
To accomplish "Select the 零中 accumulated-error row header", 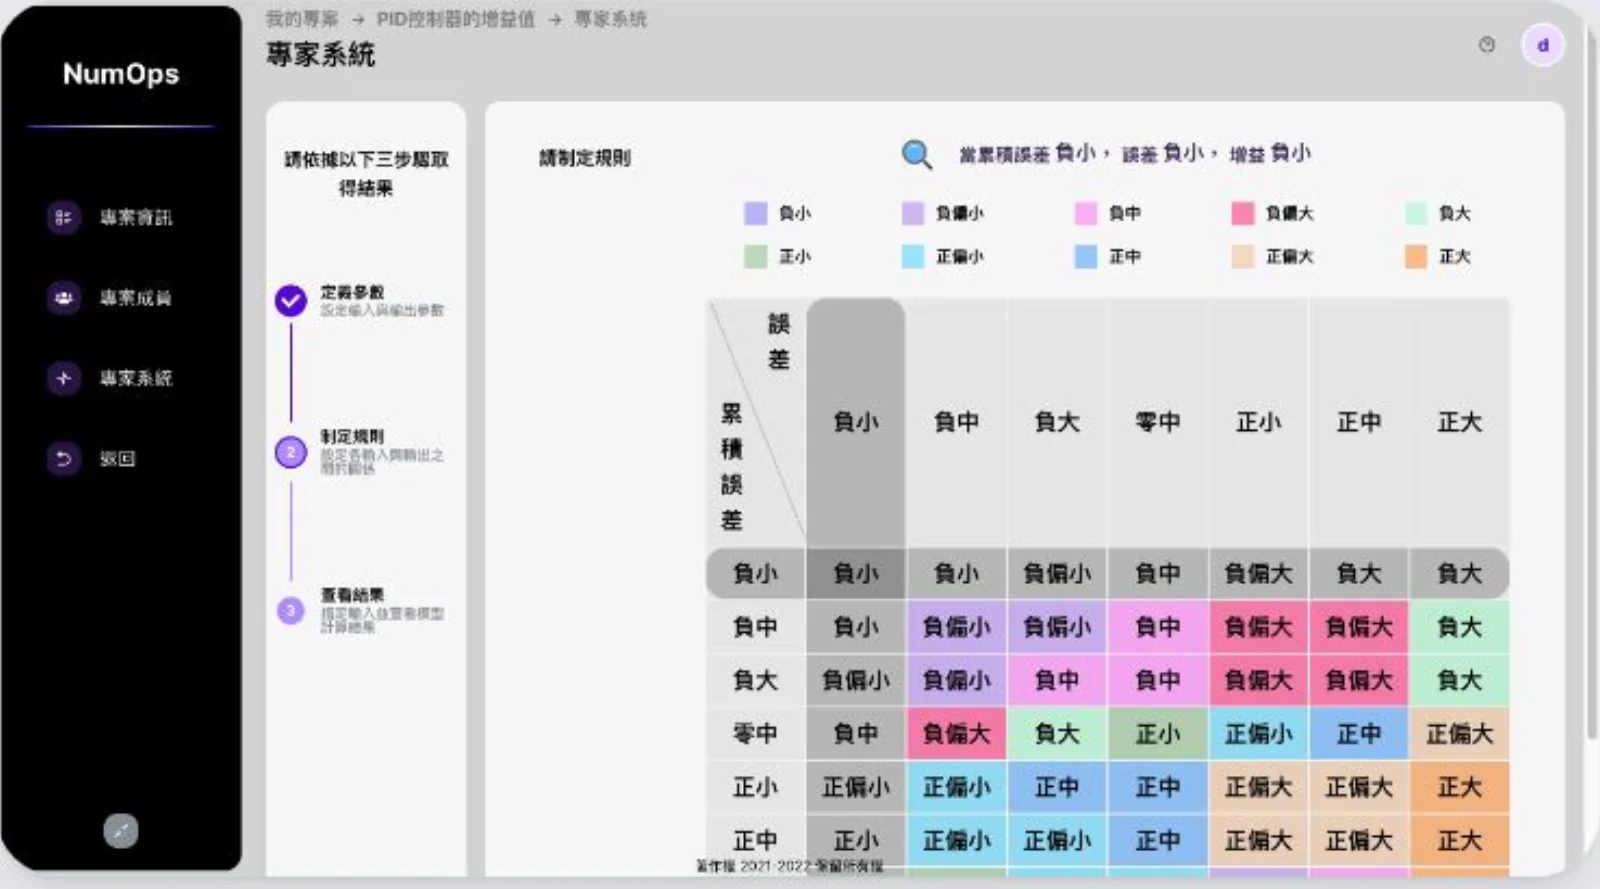I will click(756, 734).
